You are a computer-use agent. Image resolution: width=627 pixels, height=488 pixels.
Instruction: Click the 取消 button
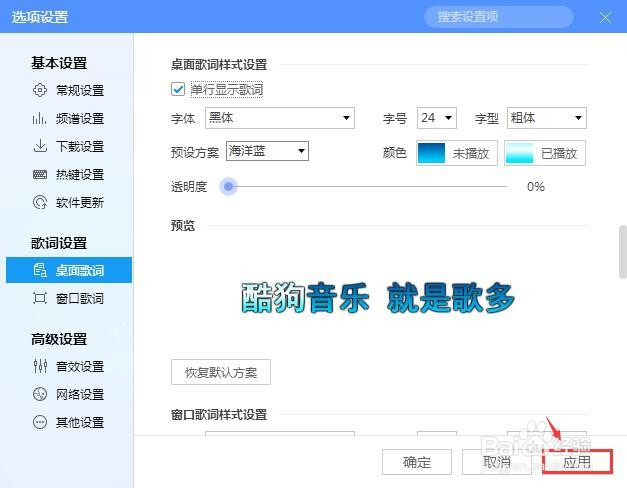(497, 462)
